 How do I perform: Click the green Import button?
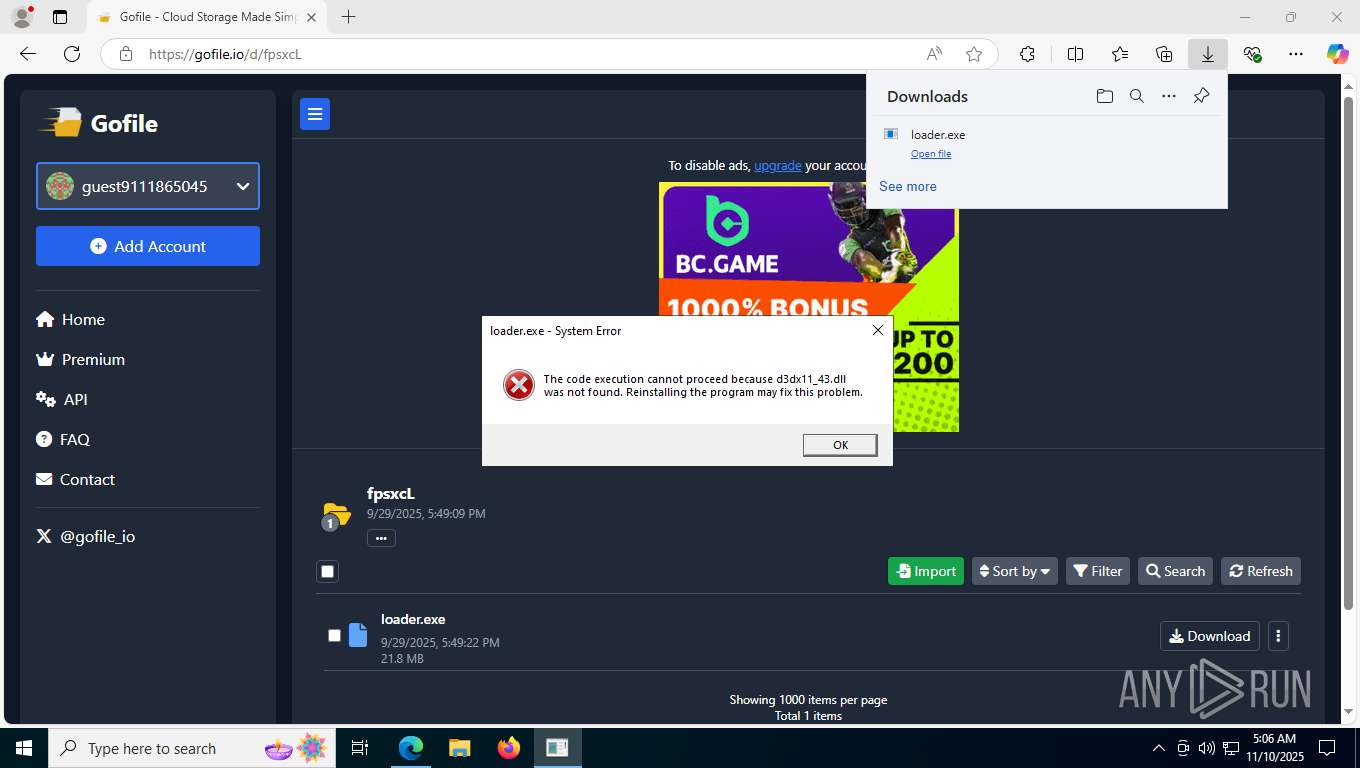926,571
